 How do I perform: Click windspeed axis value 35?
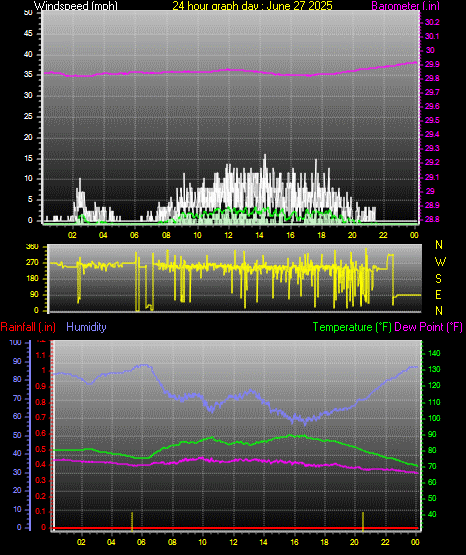28,75
